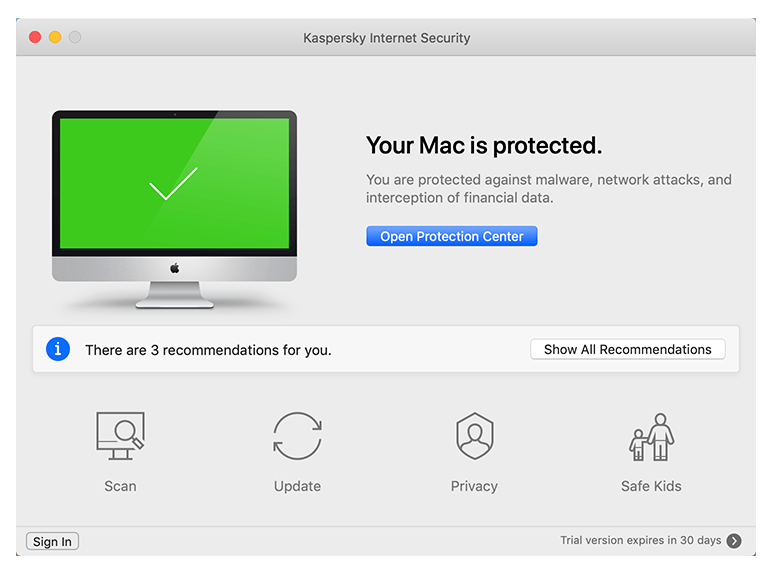
Task: Select the Update text label
Action: point(297,486)
